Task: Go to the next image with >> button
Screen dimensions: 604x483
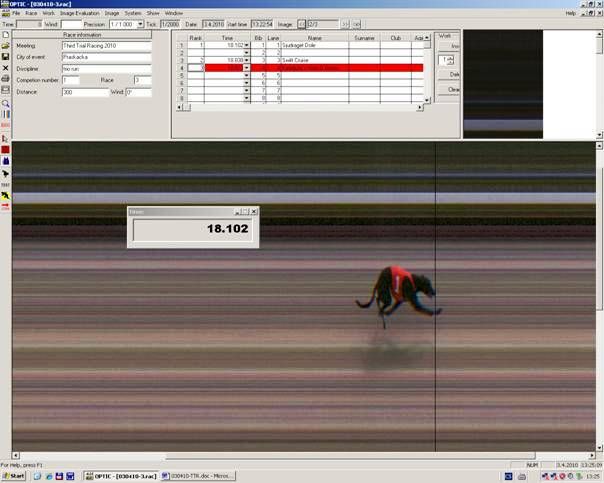Action: point(345,24)
